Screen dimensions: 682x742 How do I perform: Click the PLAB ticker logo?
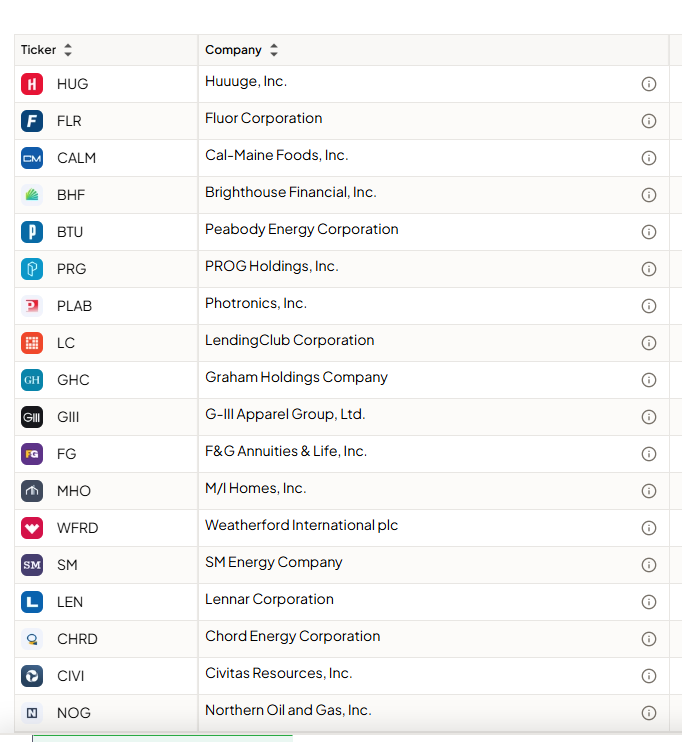[x=32, y=306]
